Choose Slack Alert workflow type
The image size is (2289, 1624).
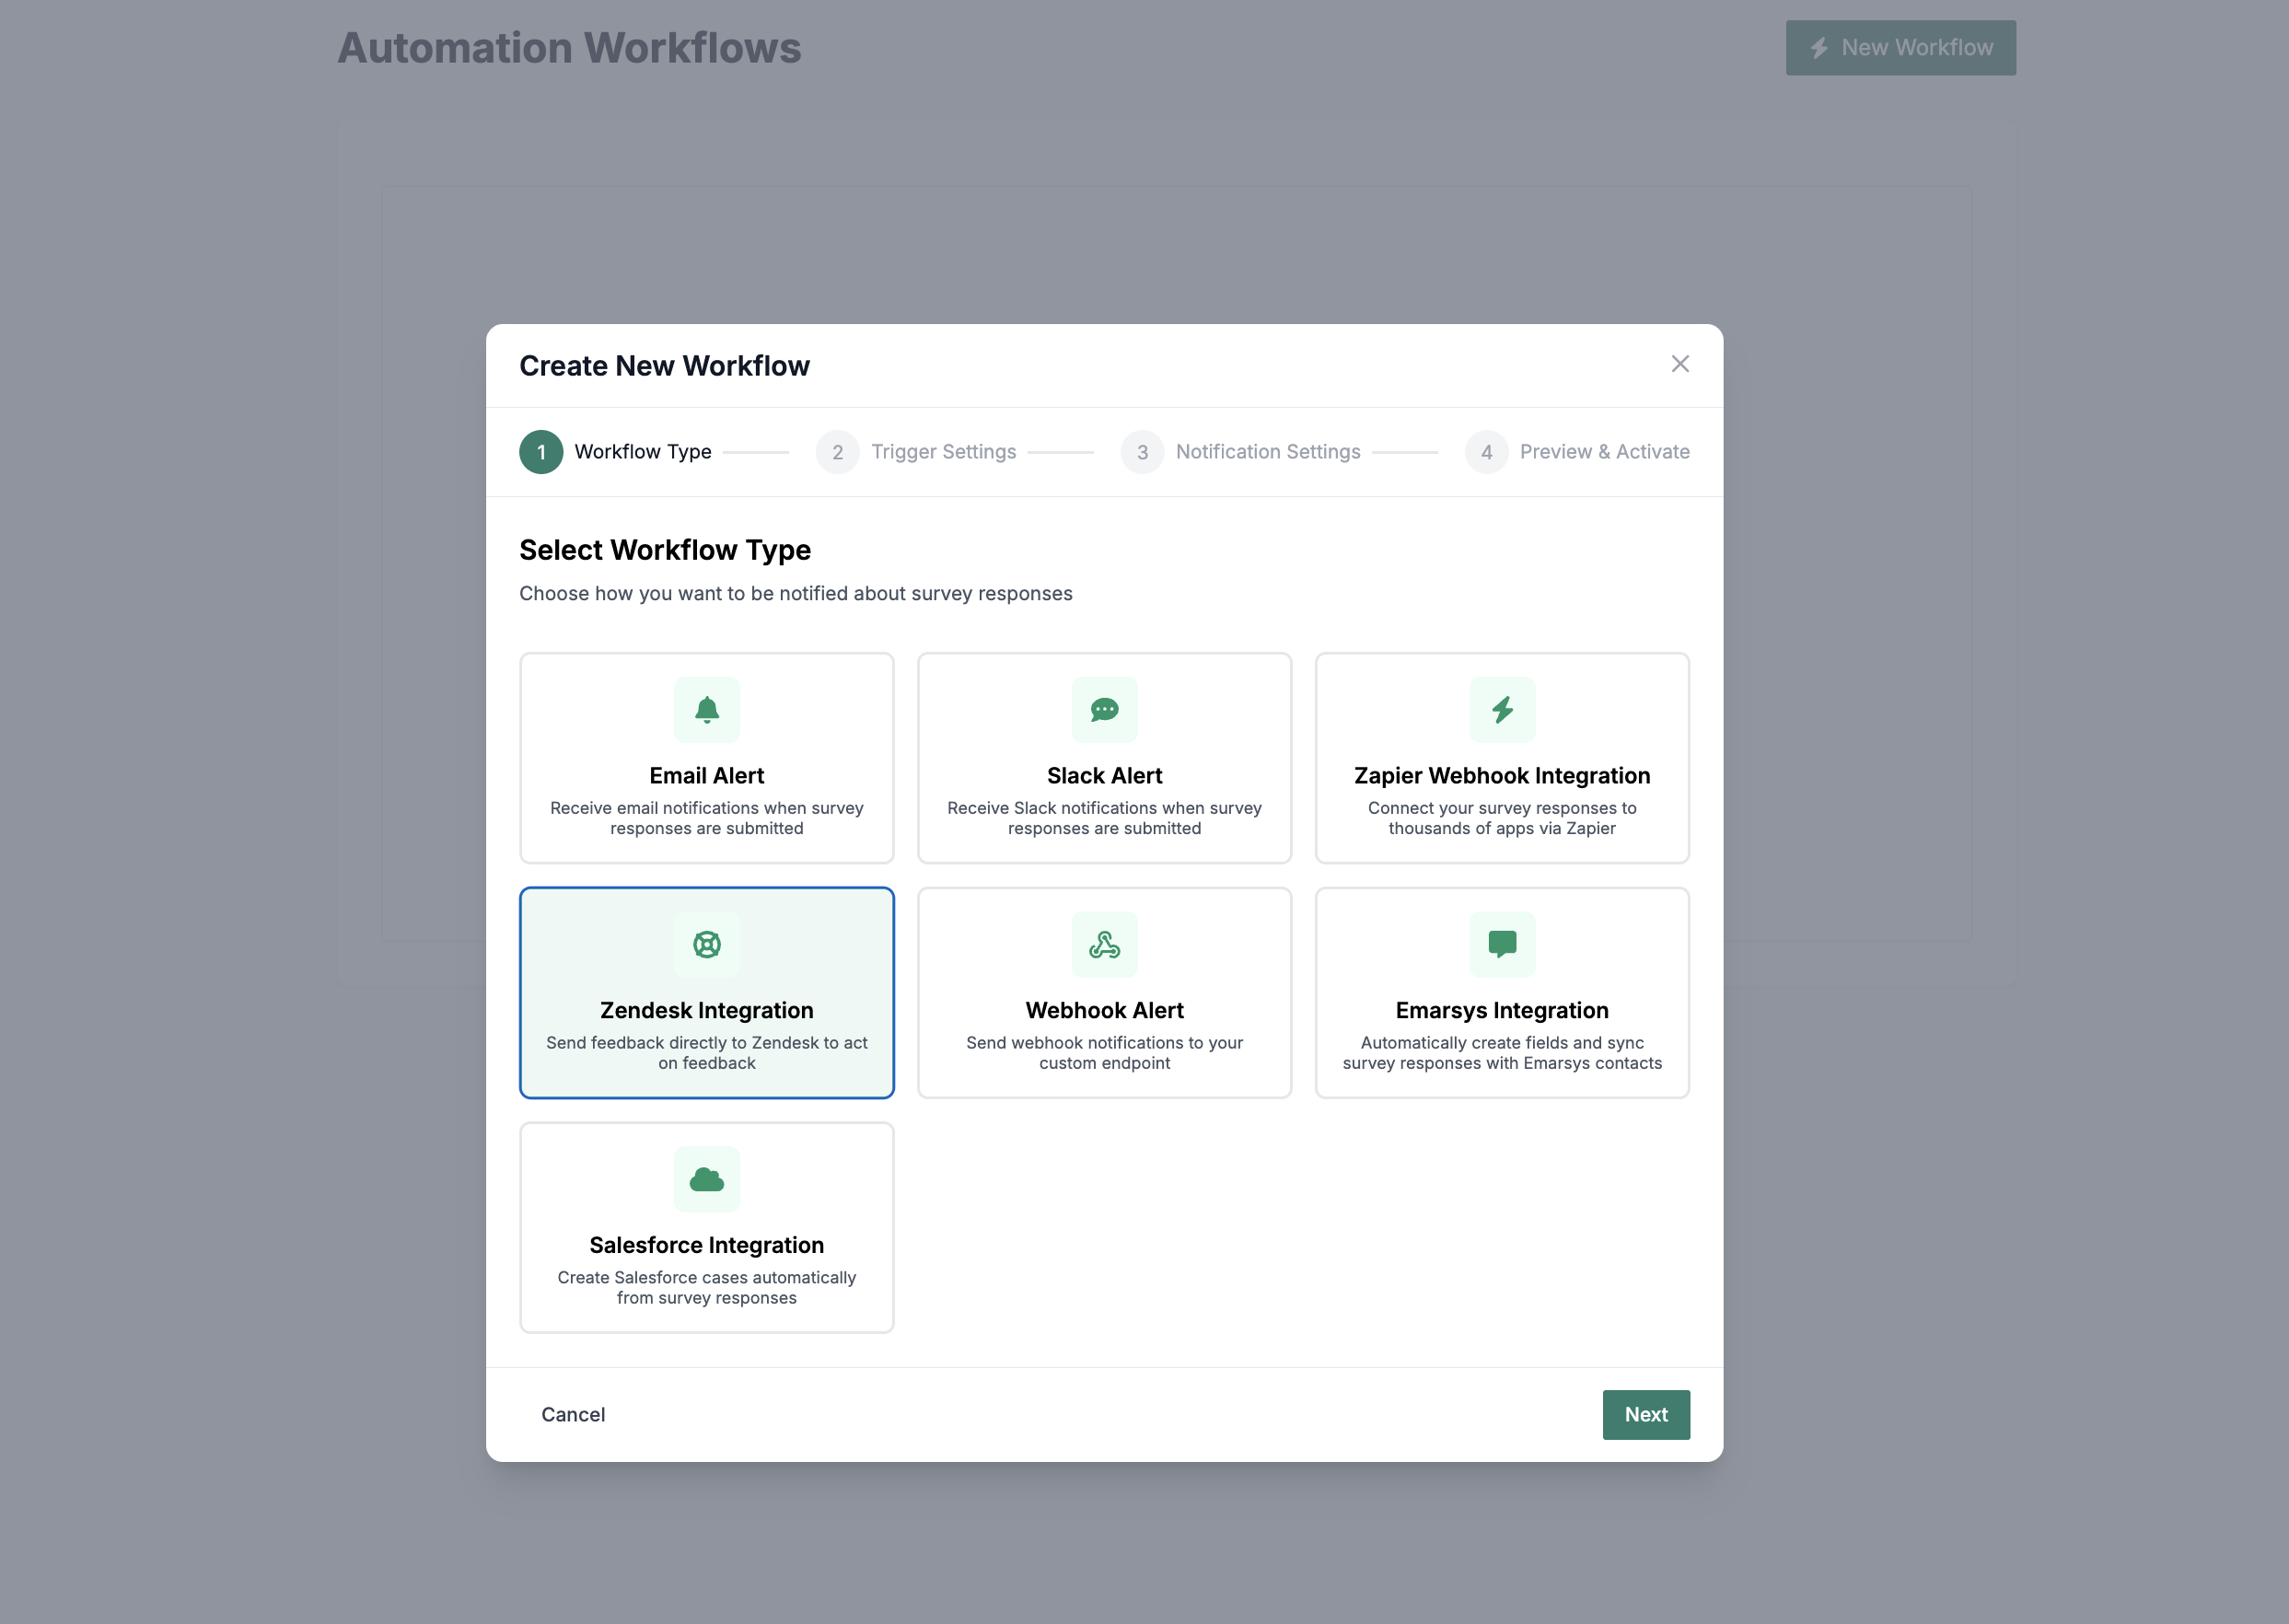tap(1104, 776)
